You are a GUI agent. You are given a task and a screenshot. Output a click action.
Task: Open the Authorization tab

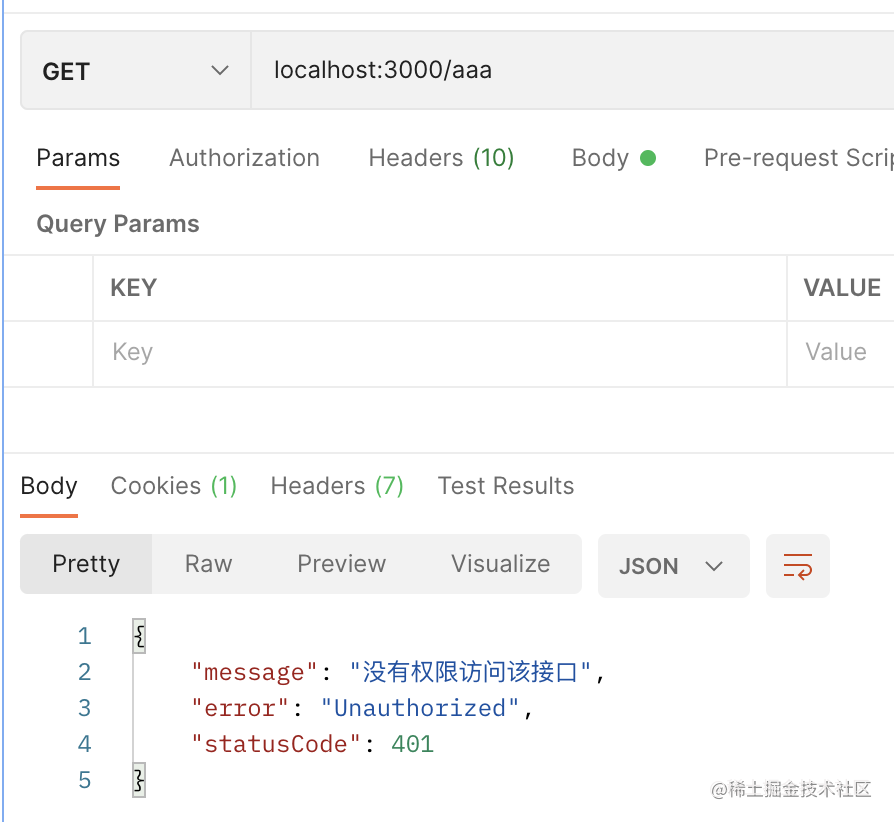(x=244, y=158)
